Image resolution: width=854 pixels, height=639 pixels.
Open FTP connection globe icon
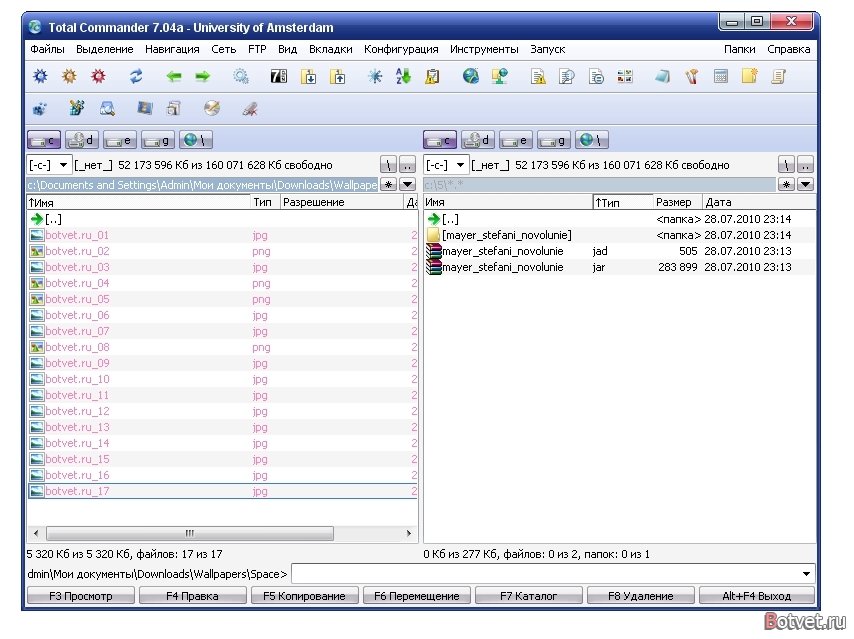coord(471,76)
